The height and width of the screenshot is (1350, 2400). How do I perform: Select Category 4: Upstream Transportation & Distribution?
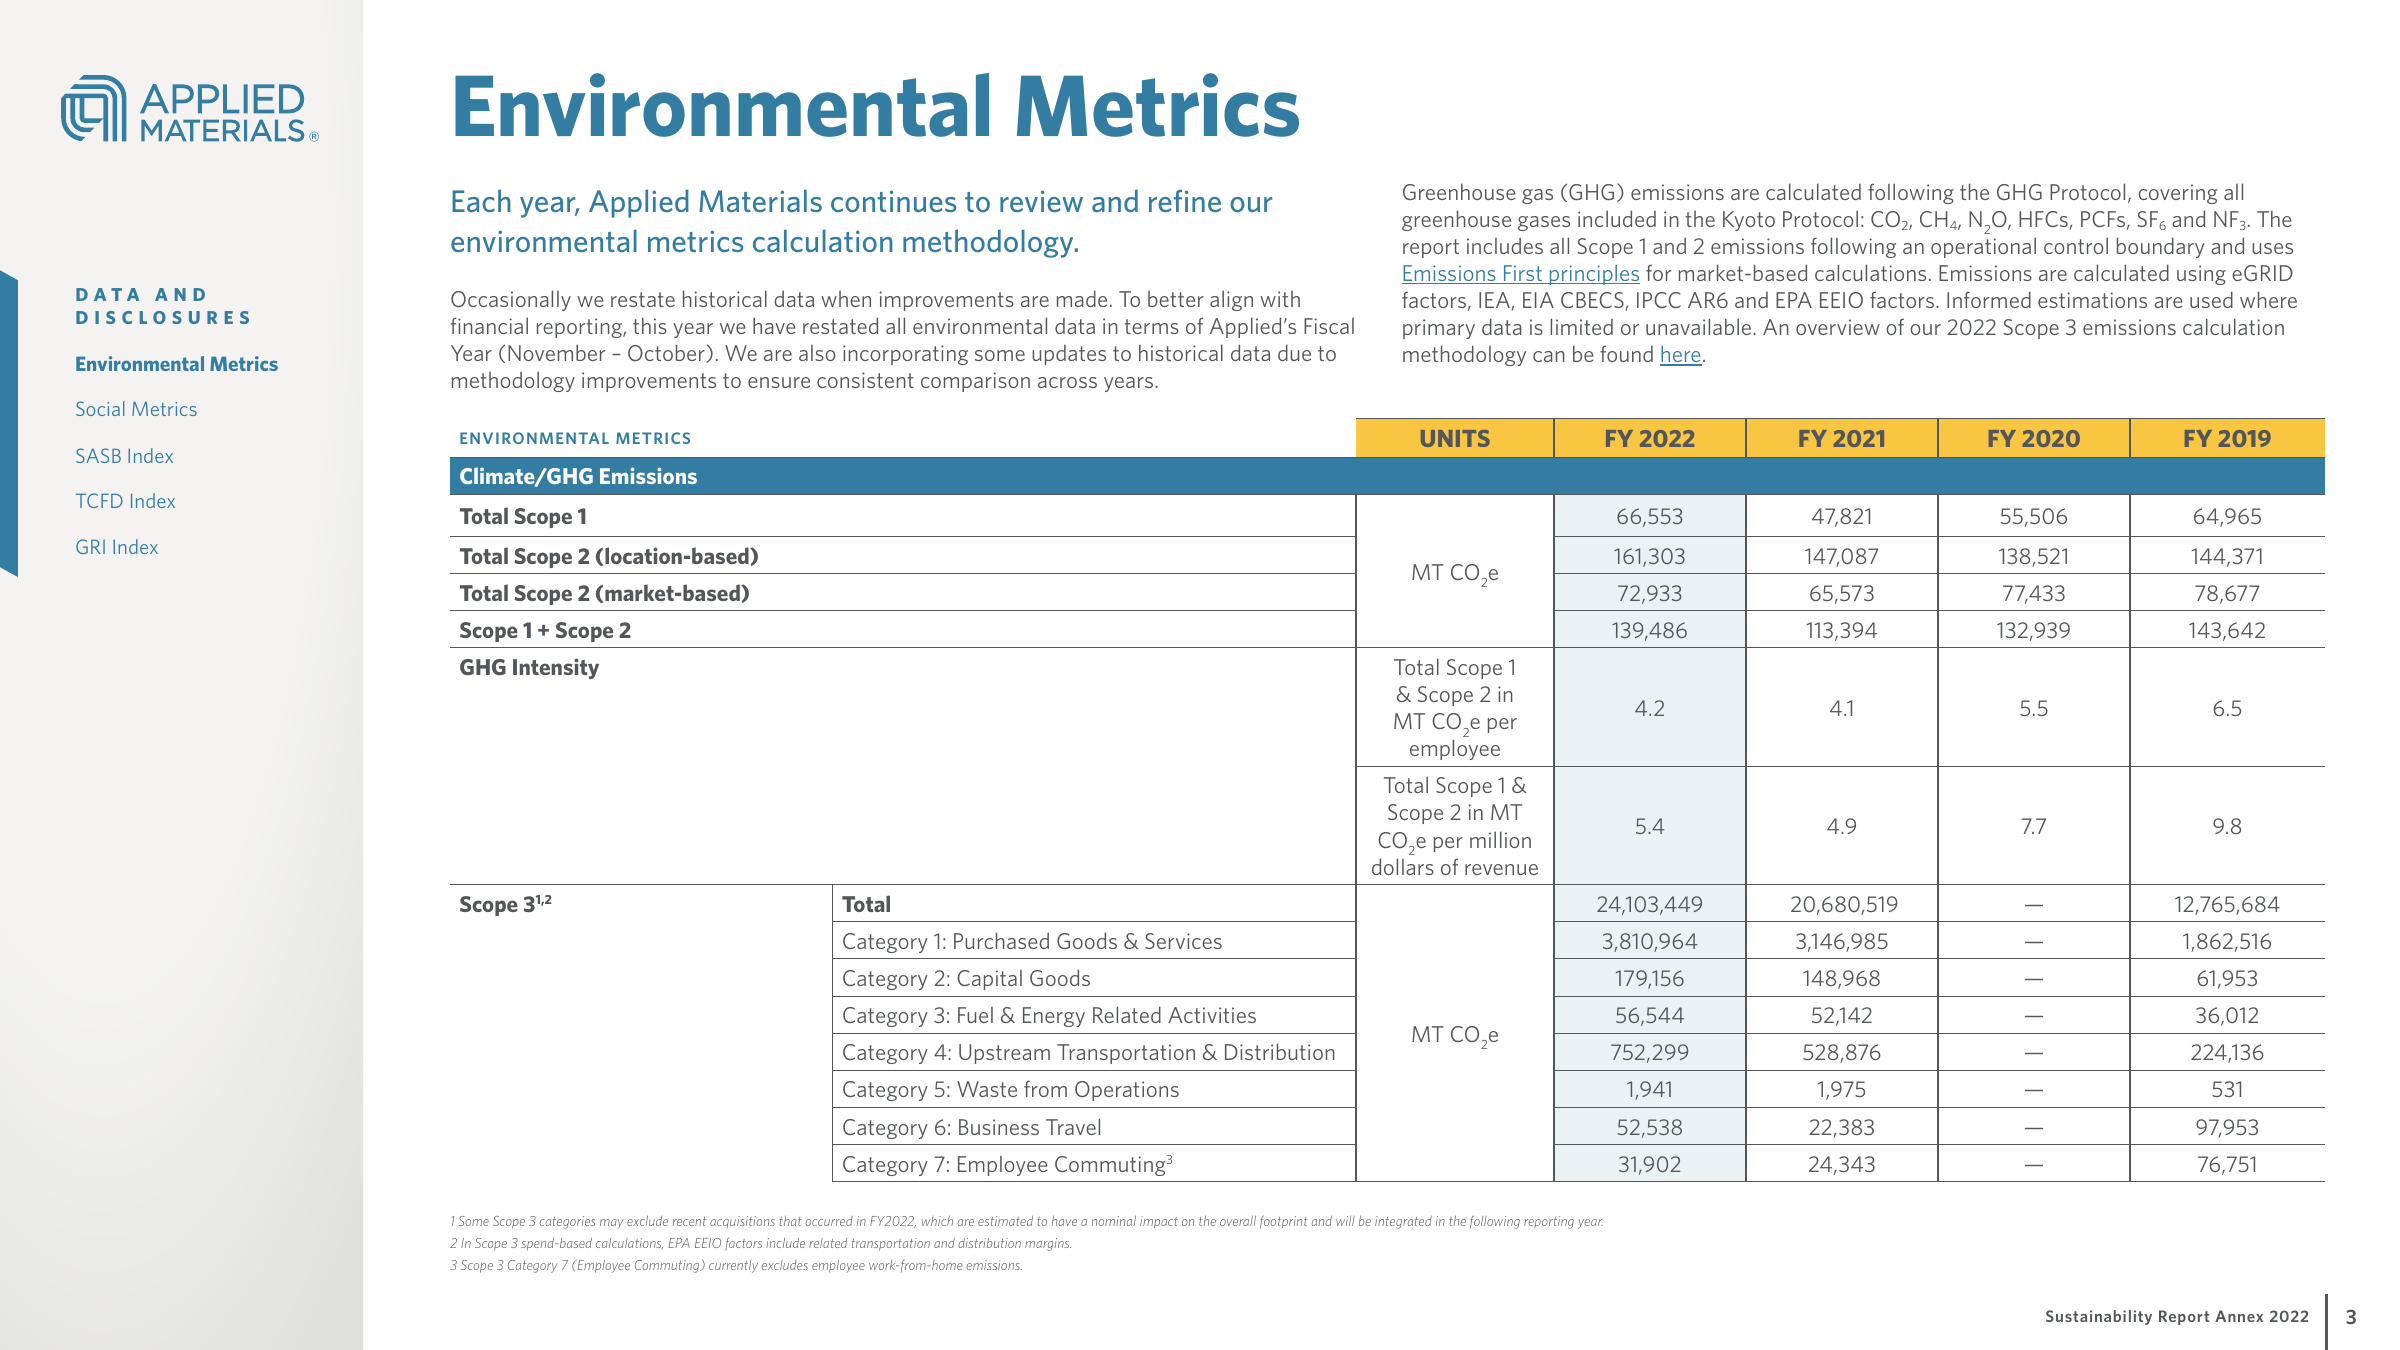pyautogui.click(x=1089, y=1052)
